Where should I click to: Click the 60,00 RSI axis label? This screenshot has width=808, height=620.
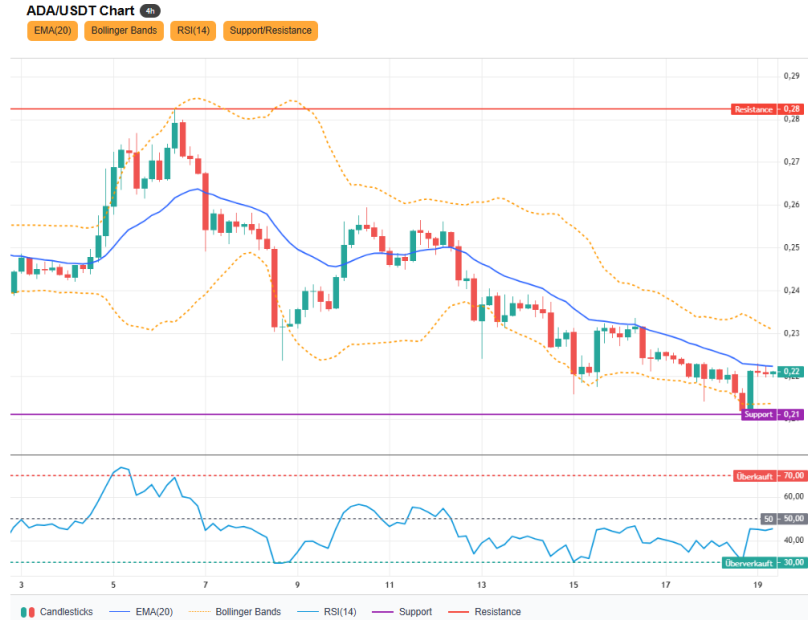794,496
